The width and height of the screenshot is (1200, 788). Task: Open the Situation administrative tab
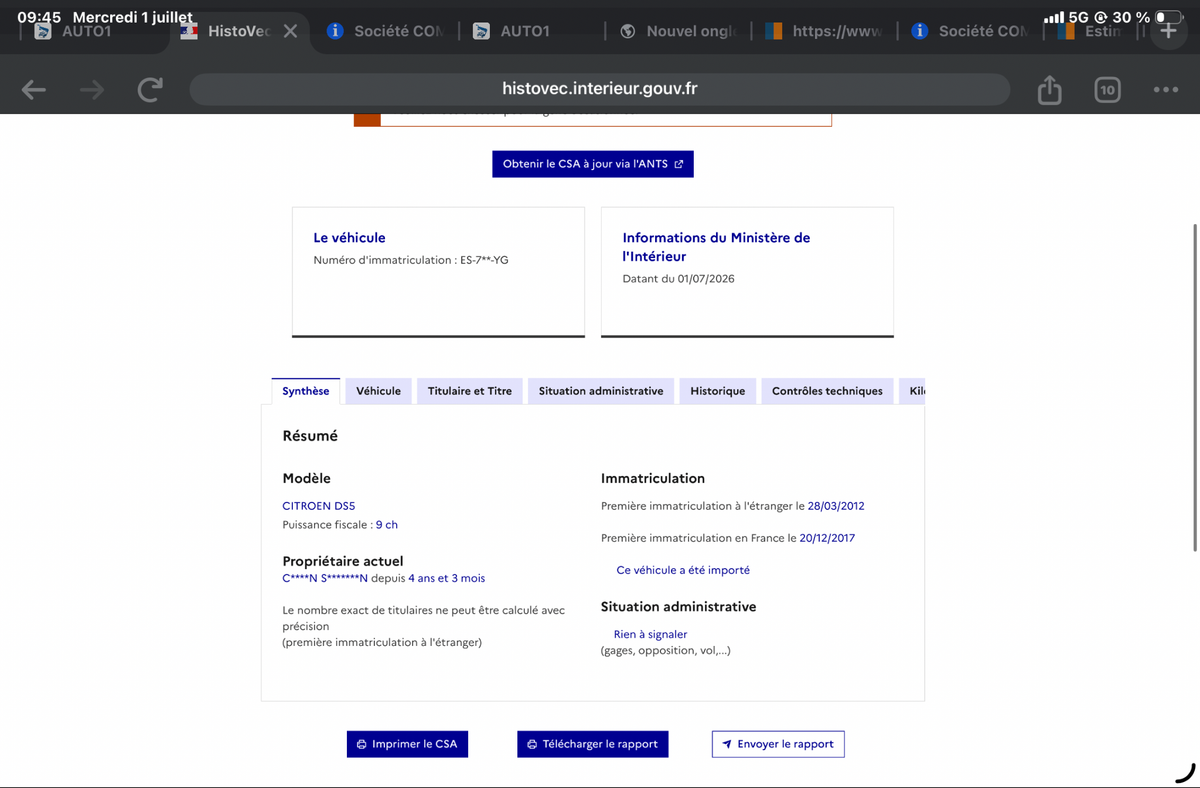(601, 391)
